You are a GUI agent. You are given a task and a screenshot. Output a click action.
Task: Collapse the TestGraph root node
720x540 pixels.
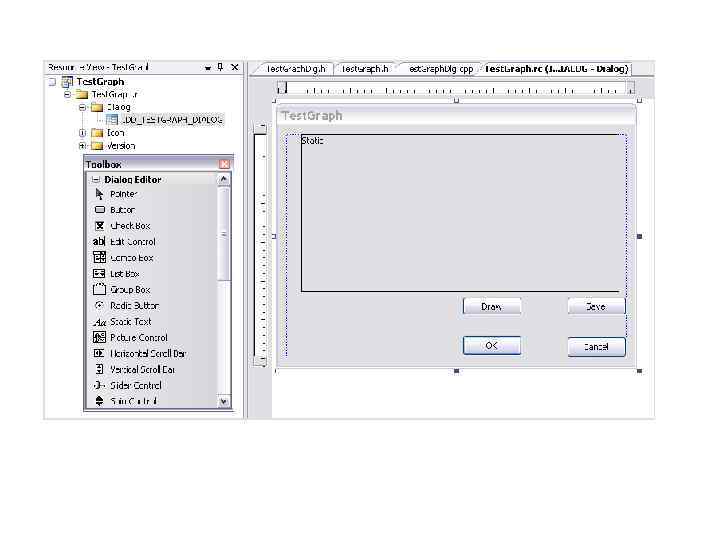52,82
